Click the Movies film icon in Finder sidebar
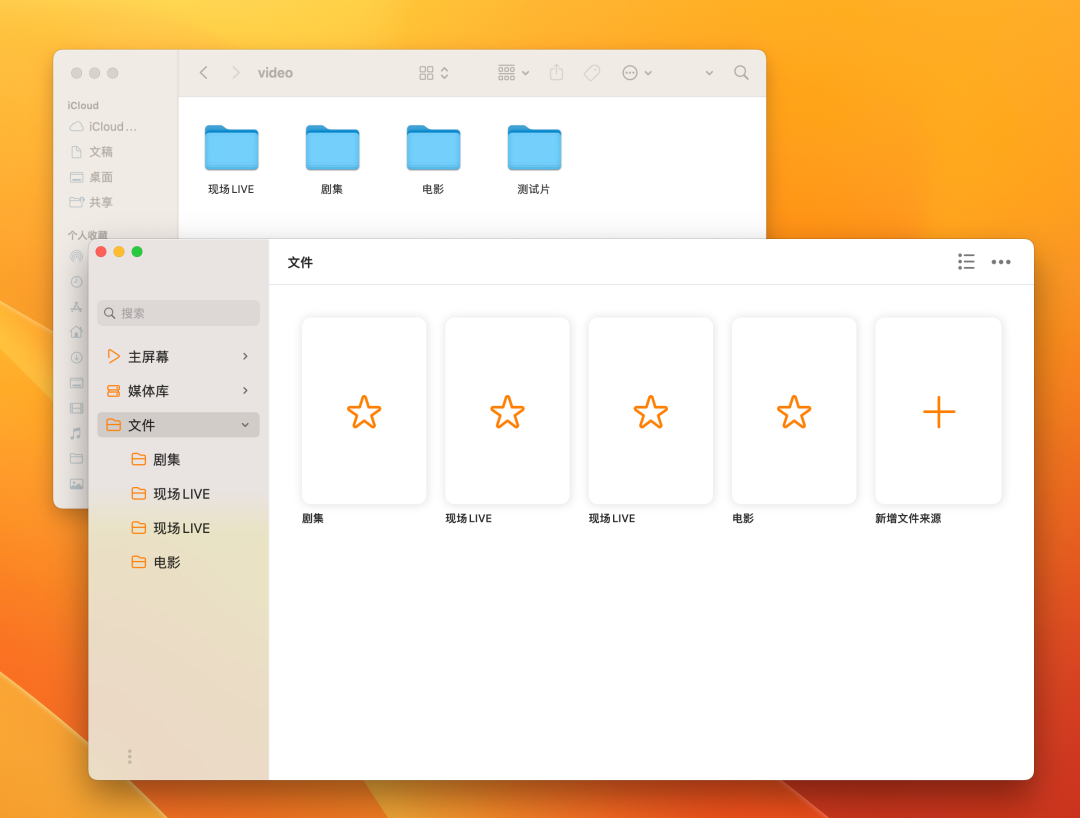Screen dimensions: 1080x818 pos(76,408)
